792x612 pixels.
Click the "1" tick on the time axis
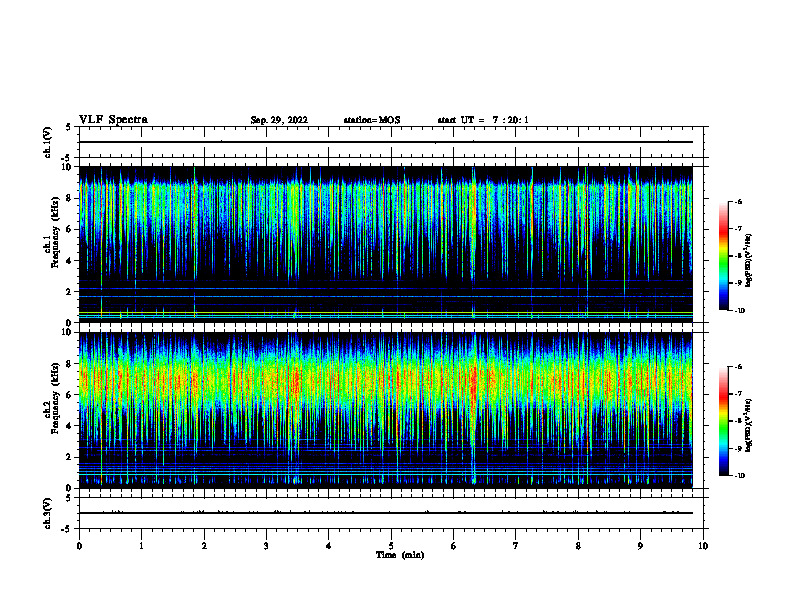tap(141, 546)
